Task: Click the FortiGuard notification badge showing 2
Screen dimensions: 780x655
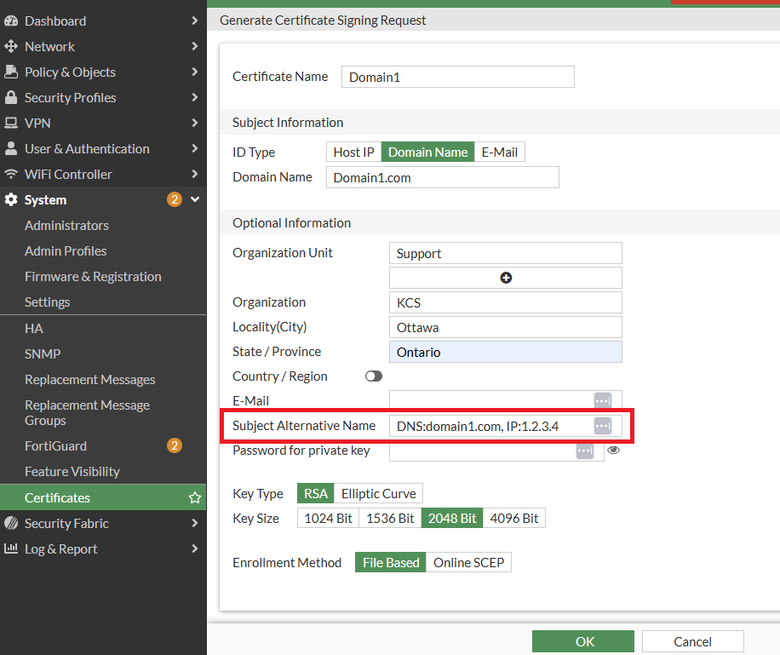Action: coord(174,446)
